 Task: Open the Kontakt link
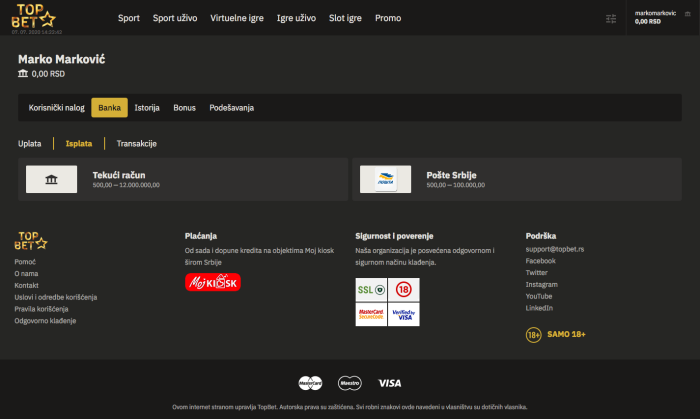pos(26,286)
